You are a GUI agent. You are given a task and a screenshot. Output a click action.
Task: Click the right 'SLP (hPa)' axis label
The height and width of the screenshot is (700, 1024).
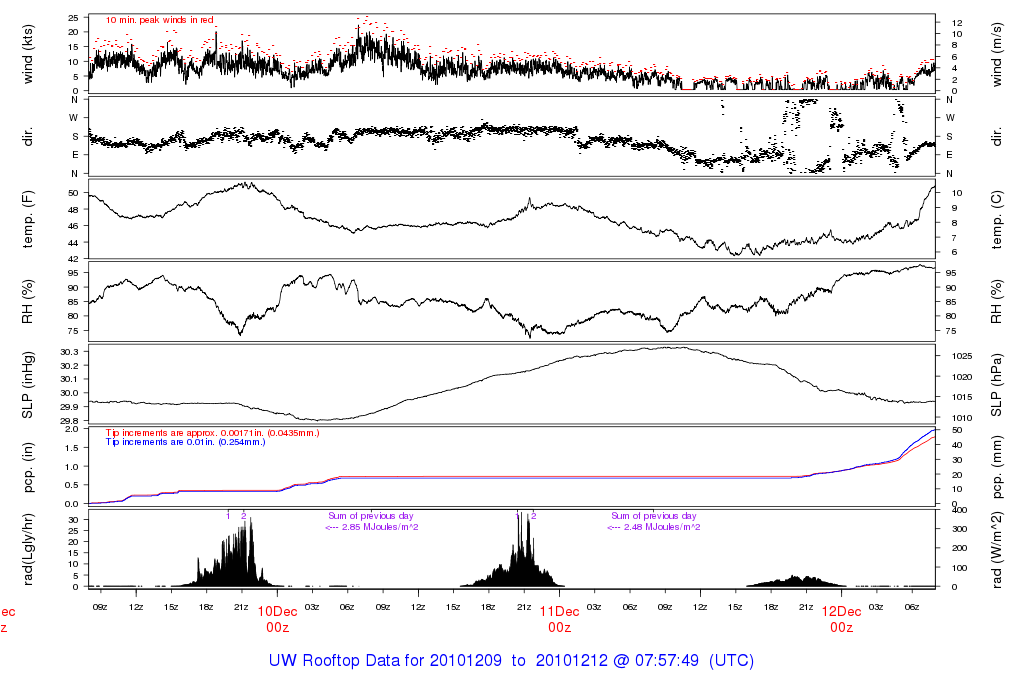996,385
